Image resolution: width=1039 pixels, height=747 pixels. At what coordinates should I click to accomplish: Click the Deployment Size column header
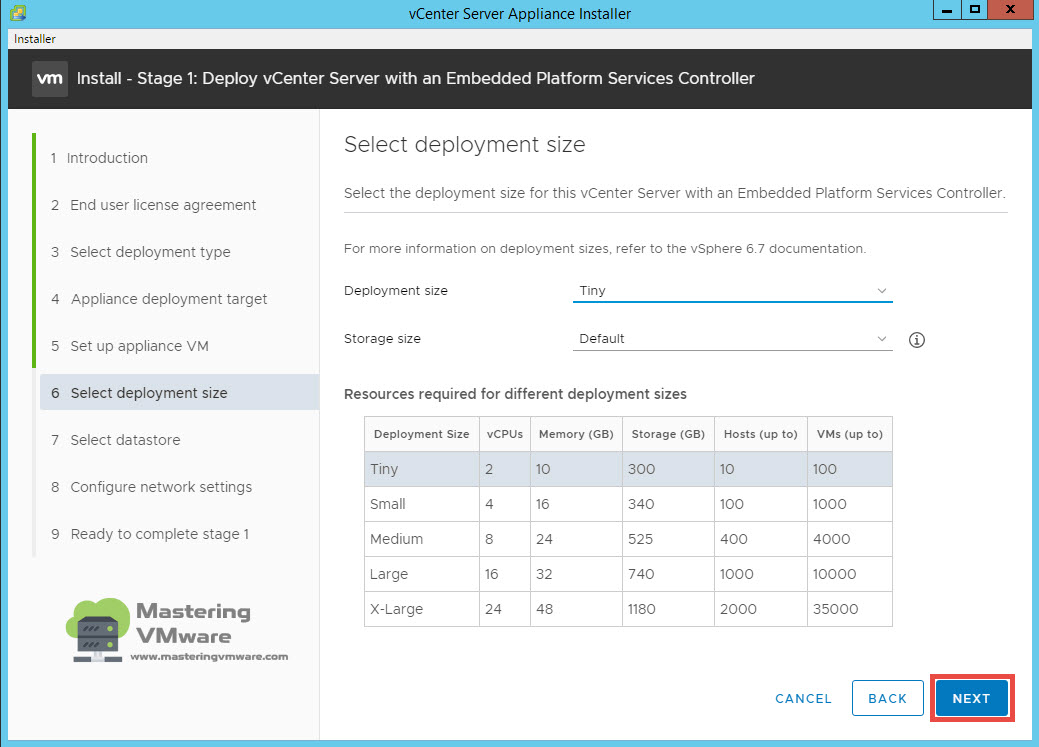[421, 434]
